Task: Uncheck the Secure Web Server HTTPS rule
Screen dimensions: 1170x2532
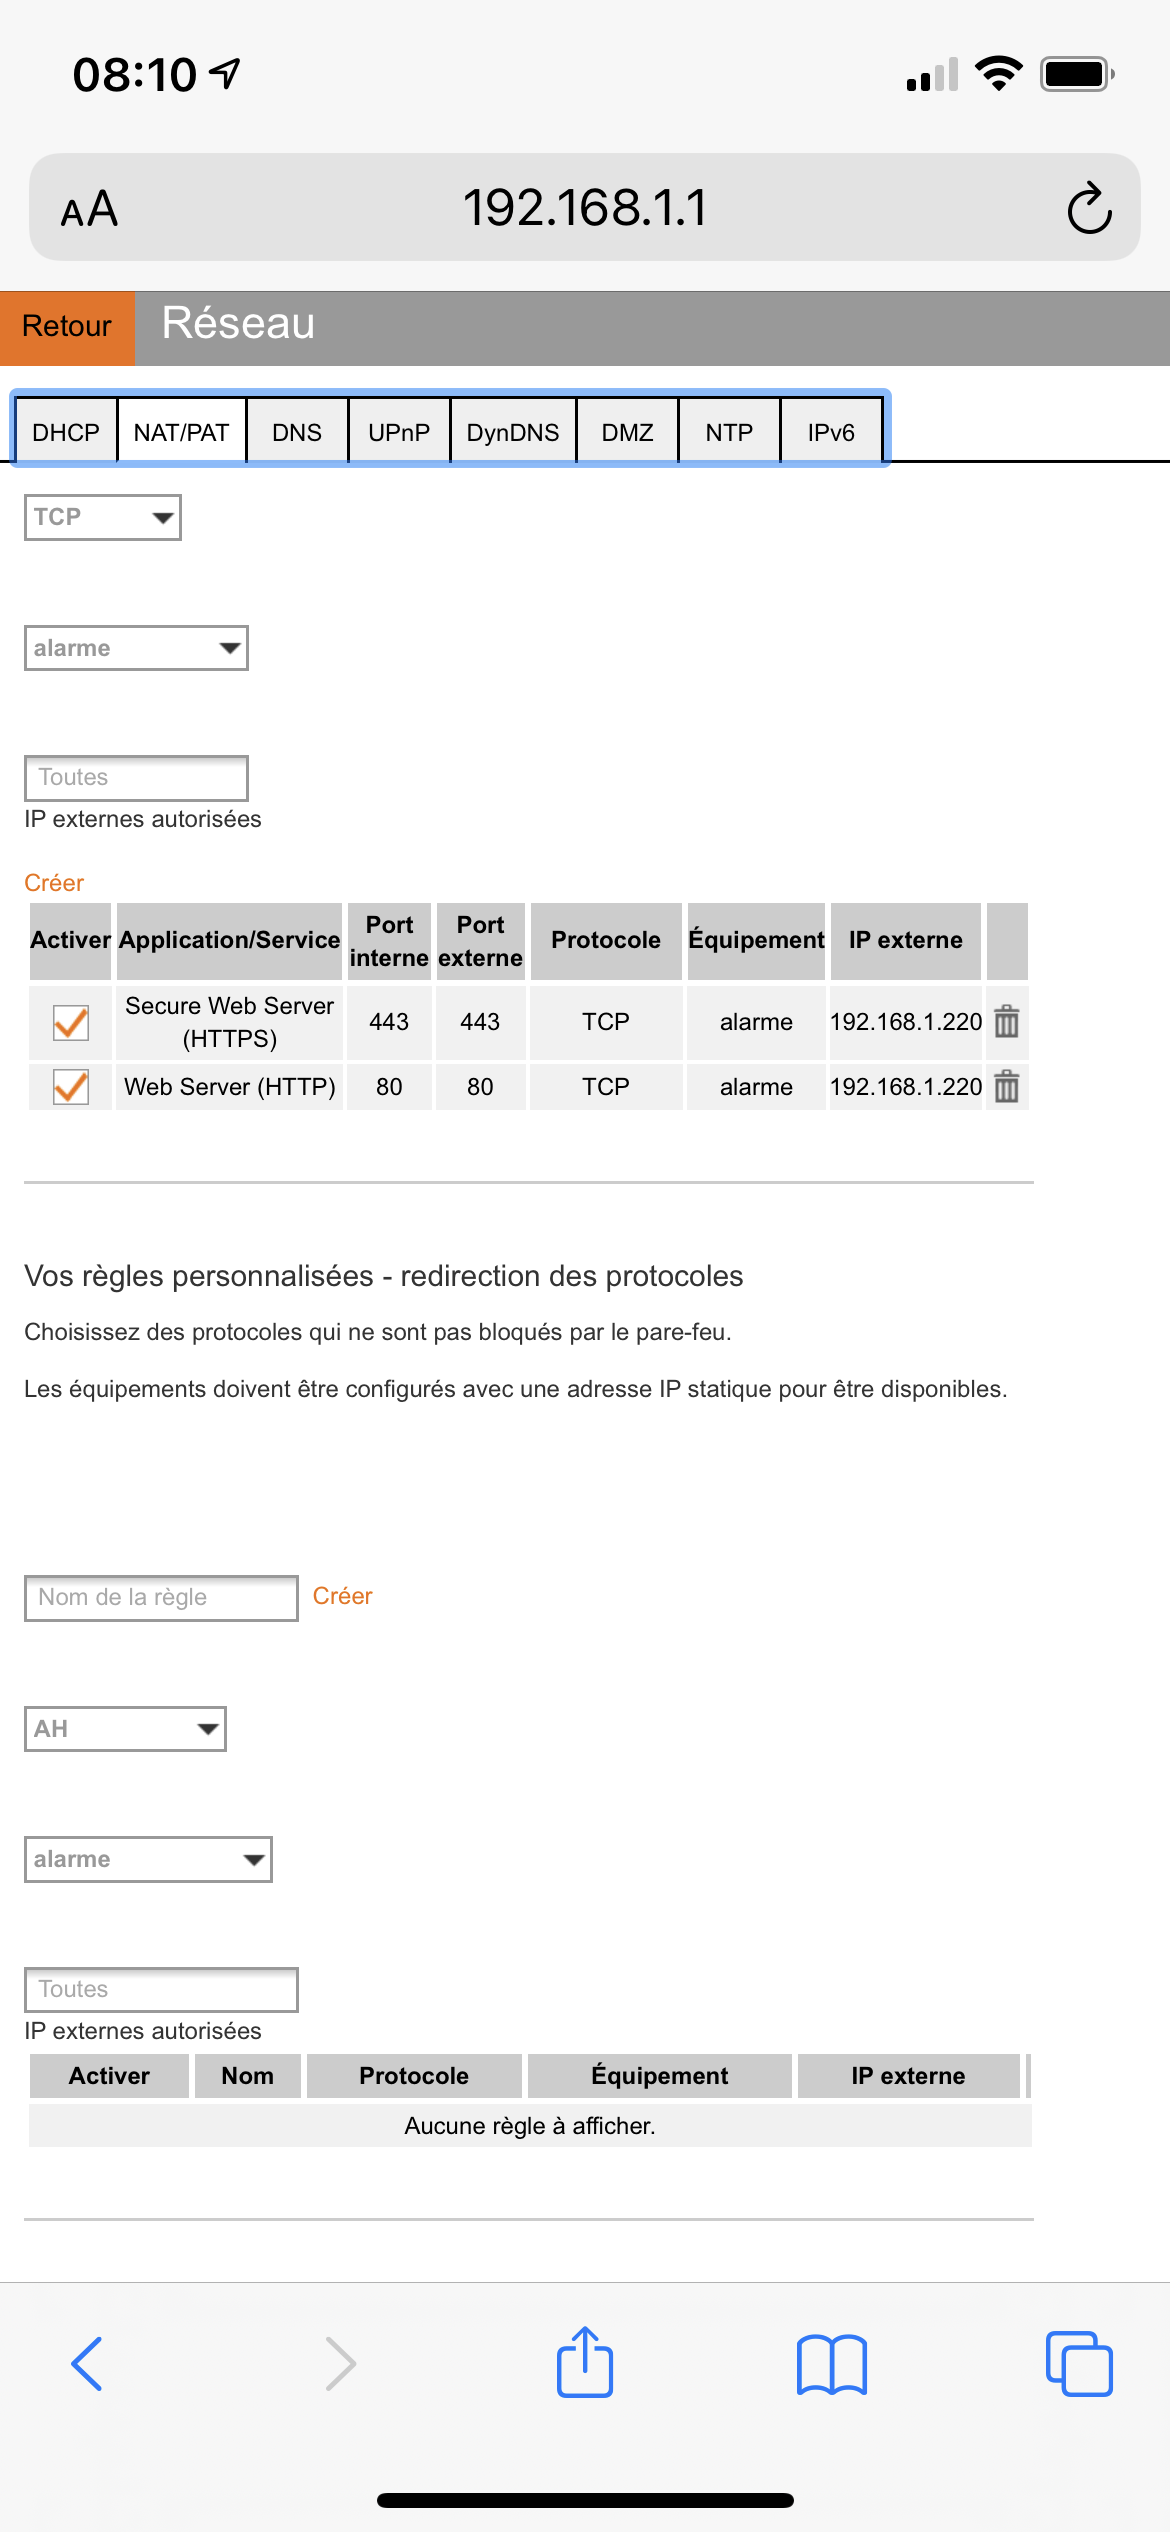Action: tap(71, 1022)
